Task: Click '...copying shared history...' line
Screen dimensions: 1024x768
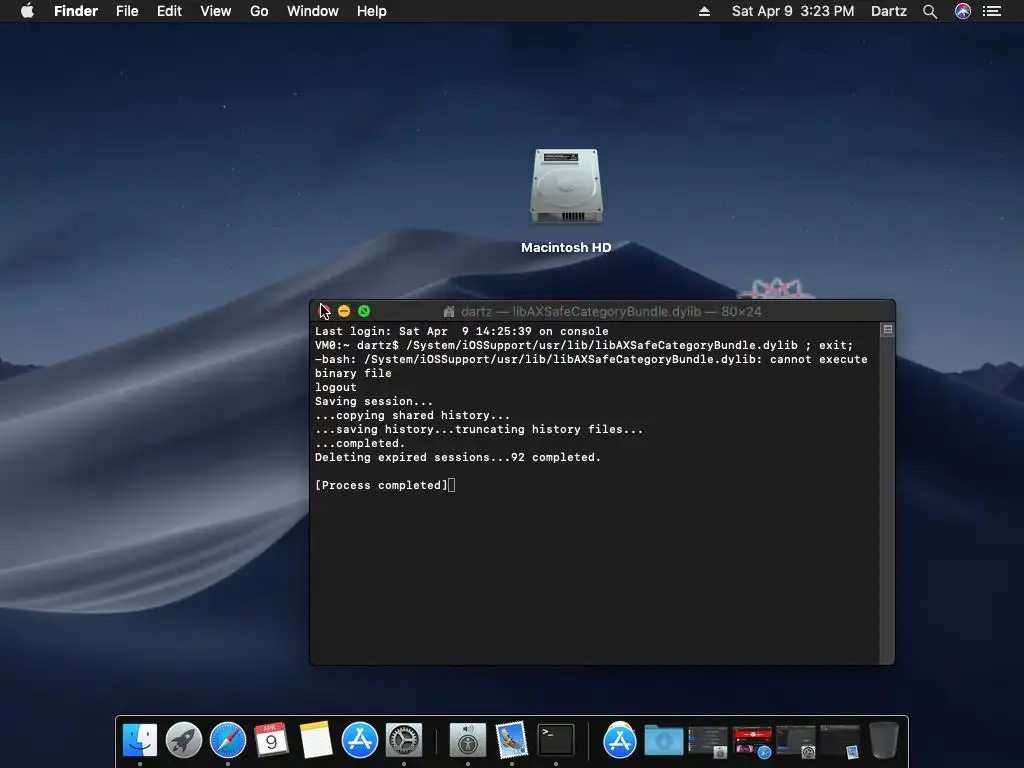Action: click(x=412, y=415)
